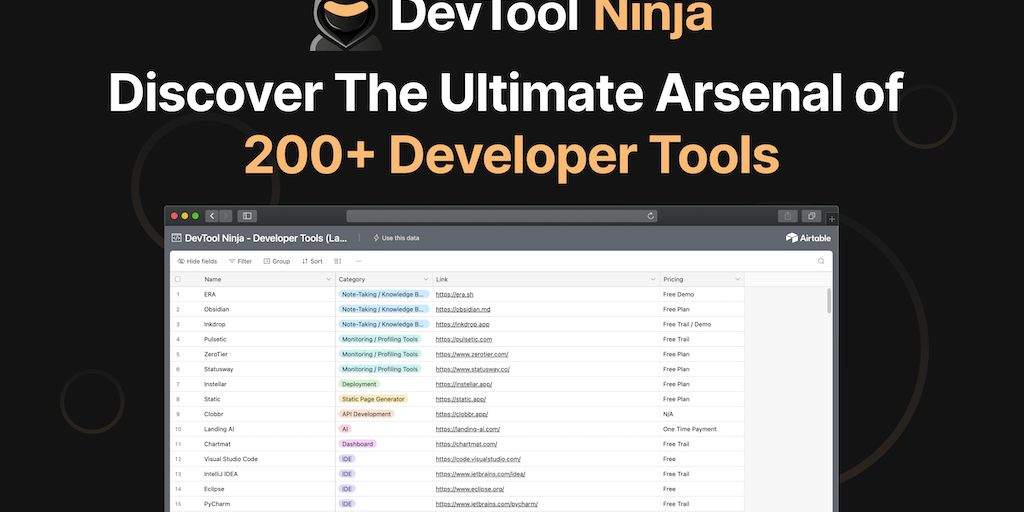Image resolution: width=1024 pixels, height=512 pixels.
Task: Click the browser share icon
Action: coord(788,216)
